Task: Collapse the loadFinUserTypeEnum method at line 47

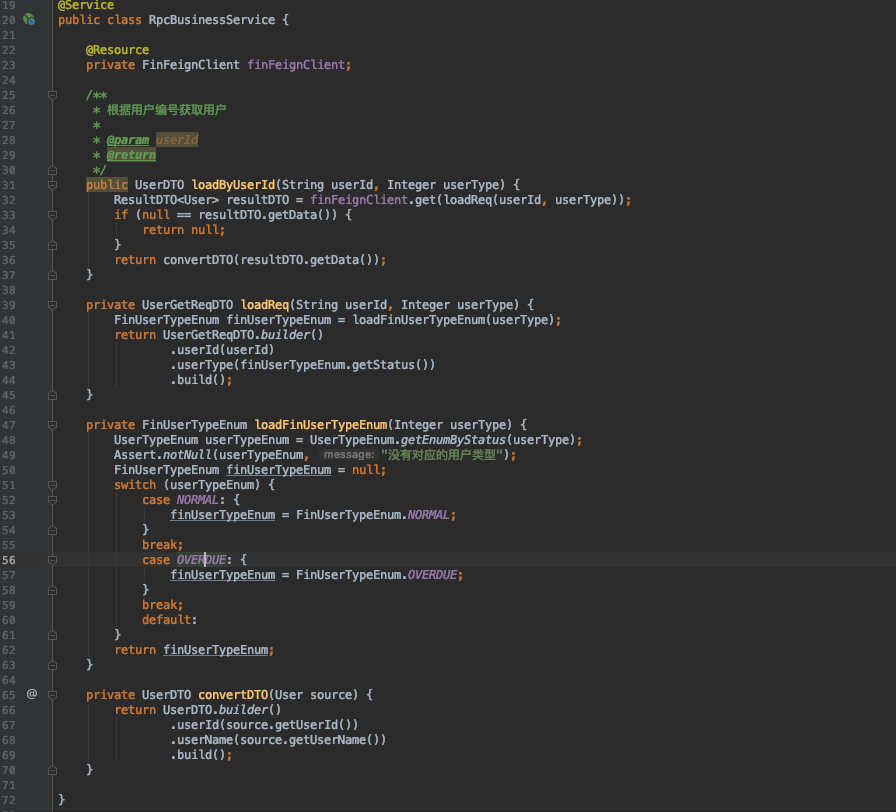Action: point(52,425)
